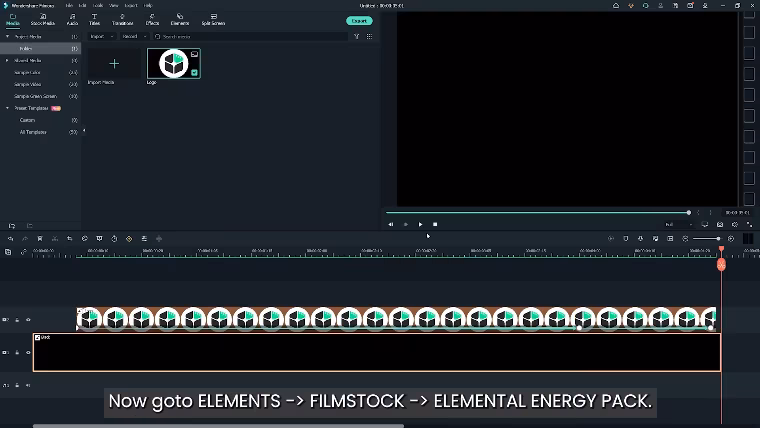Viewport: 760px width, 428px height.
Task: Click the Search media field
Action: coord(250,36)
